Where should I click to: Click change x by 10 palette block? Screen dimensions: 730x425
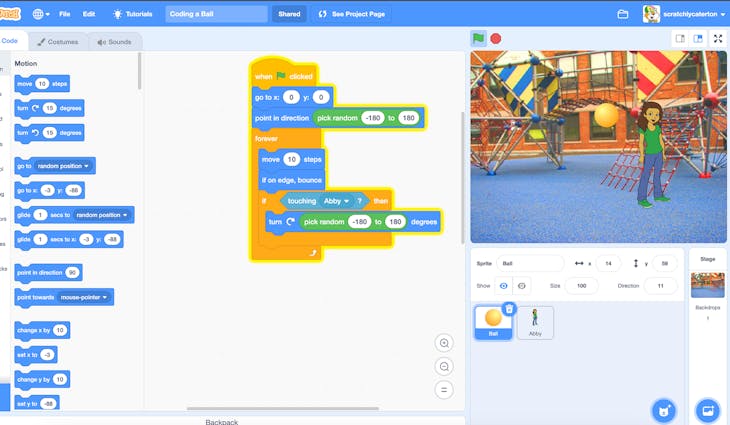click(42, 330)
